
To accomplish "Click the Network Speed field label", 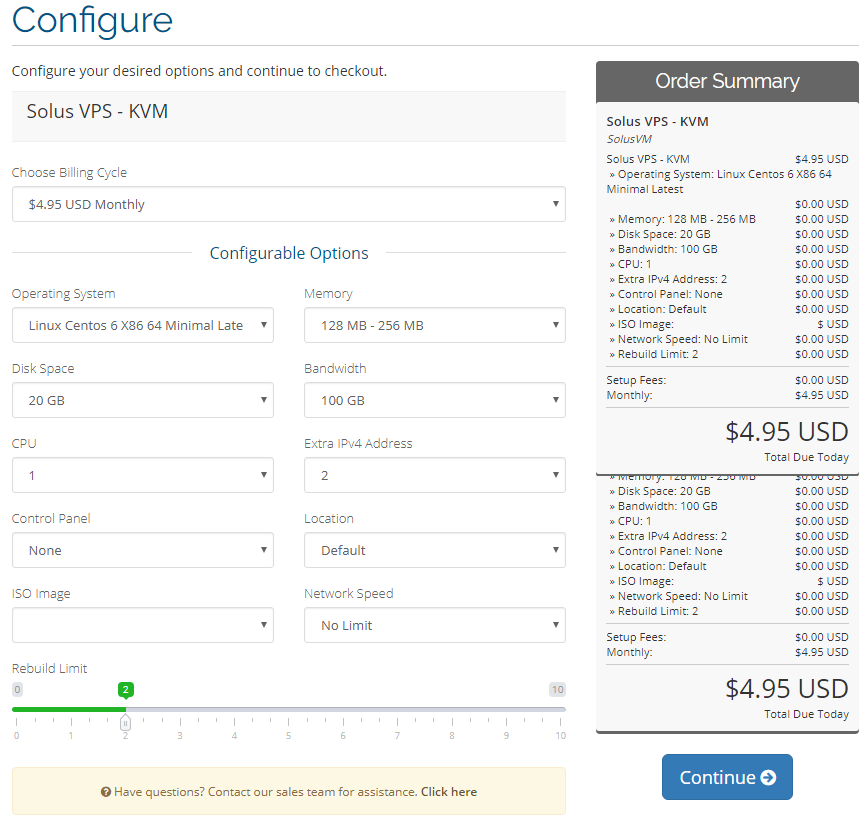I will click(348, 594).
